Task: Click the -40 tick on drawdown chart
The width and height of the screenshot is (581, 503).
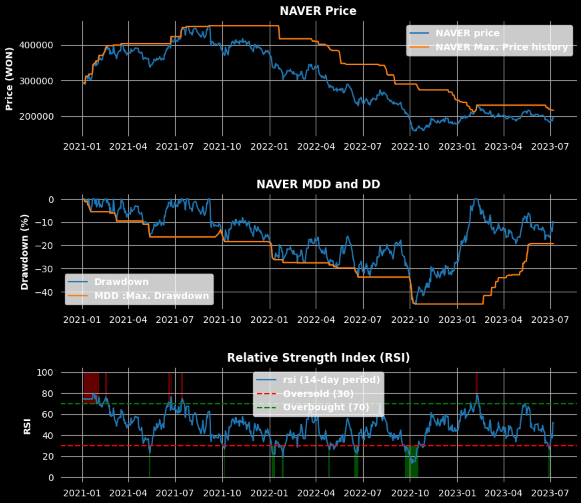Action: coord(44,292)
